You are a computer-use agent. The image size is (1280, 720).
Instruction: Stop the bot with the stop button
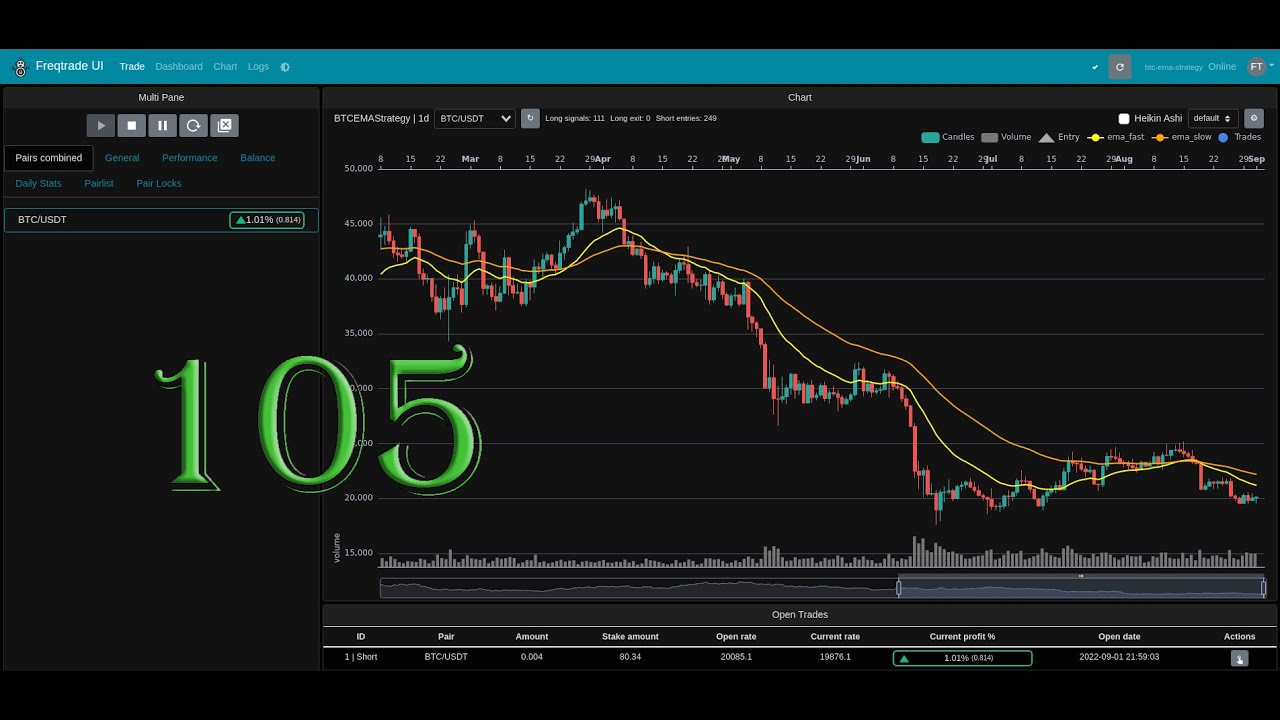(132, 125)
